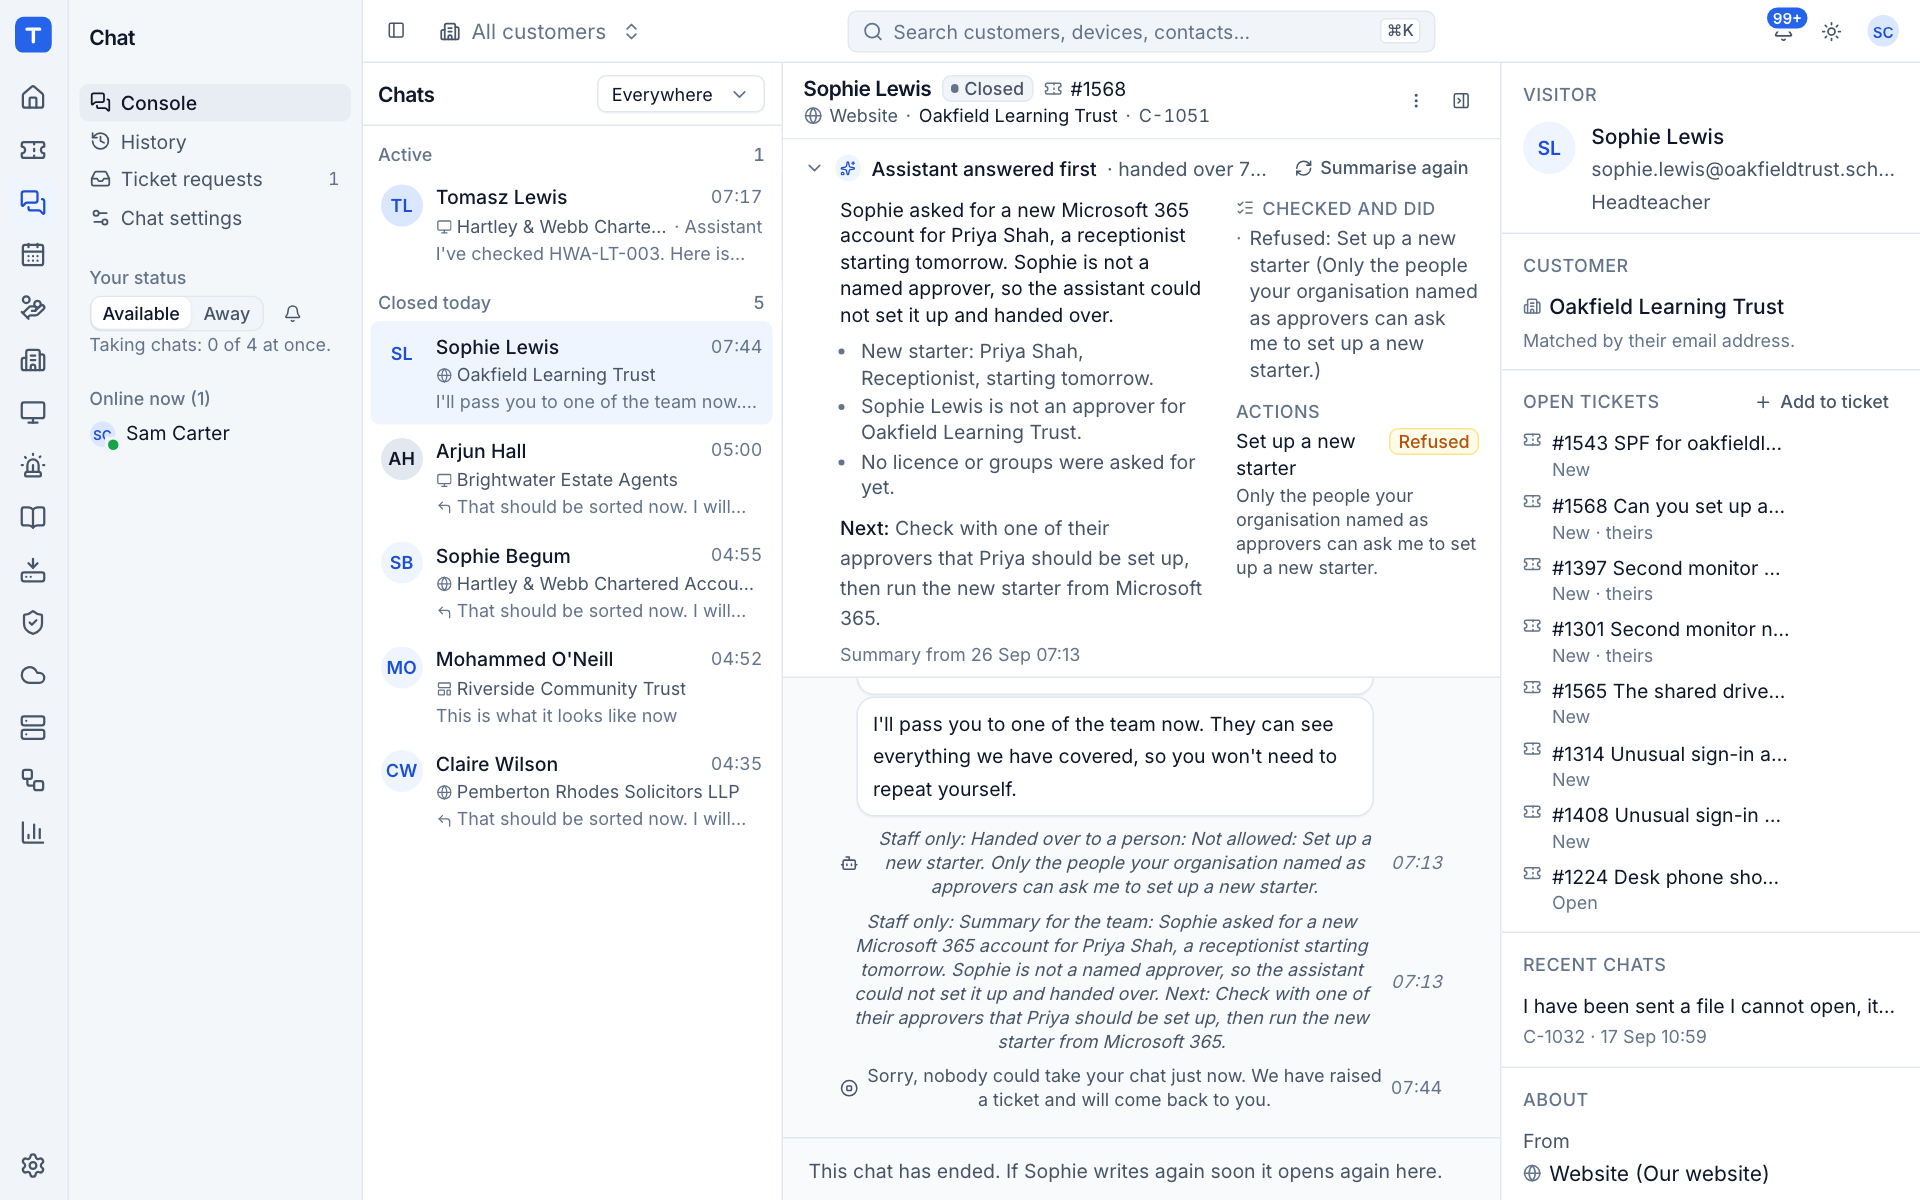Switch theme using the sun icon
1920x1200 pixels.
(1831, 32)
